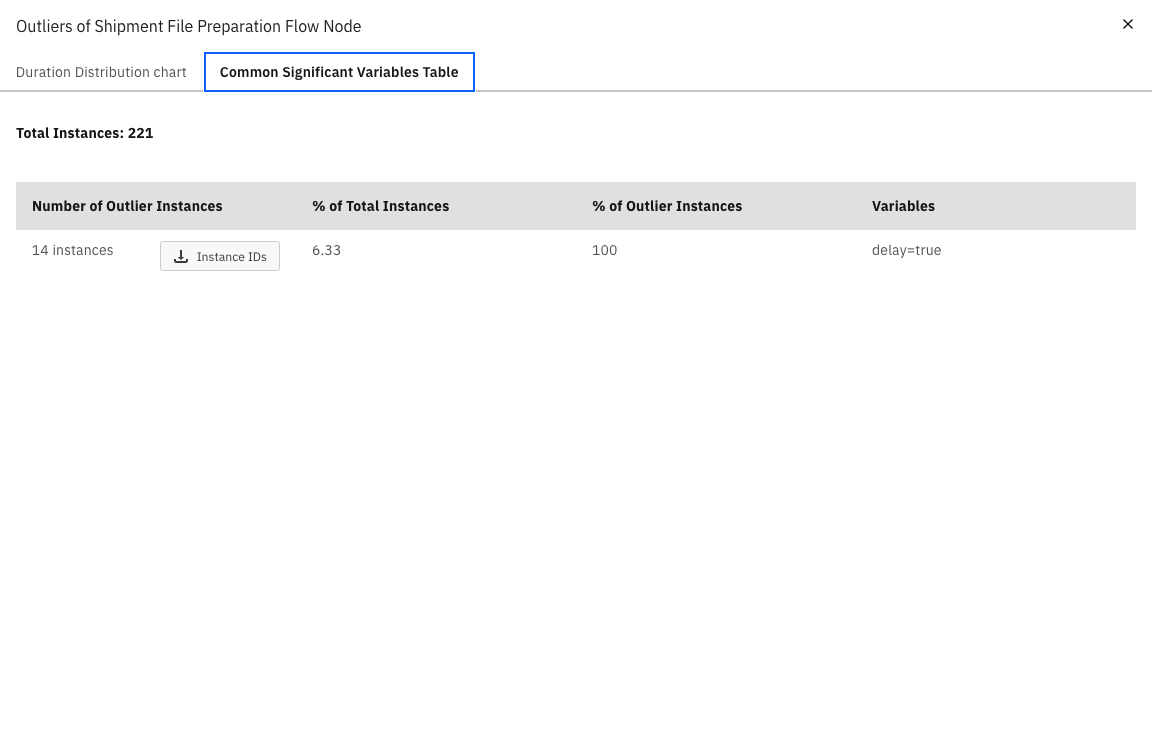The image size is (1152, 744).
Task: Select the % of Total Instances column header
Action: (x=380, y=206)
